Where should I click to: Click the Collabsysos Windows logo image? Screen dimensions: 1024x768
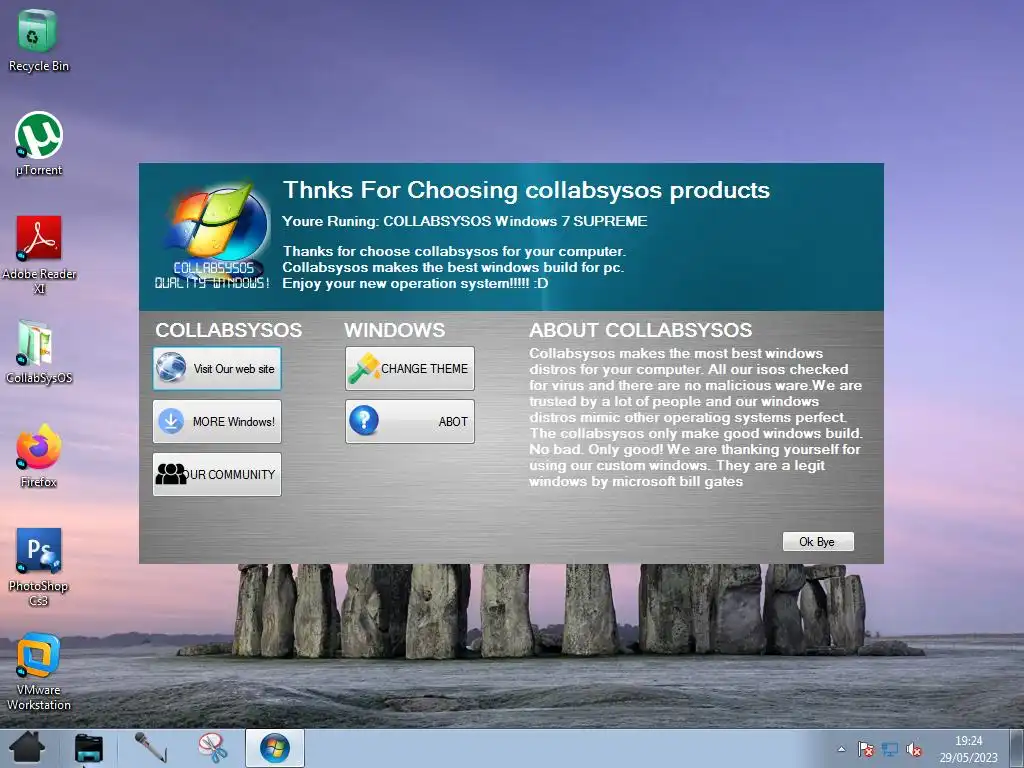point(214,235)
